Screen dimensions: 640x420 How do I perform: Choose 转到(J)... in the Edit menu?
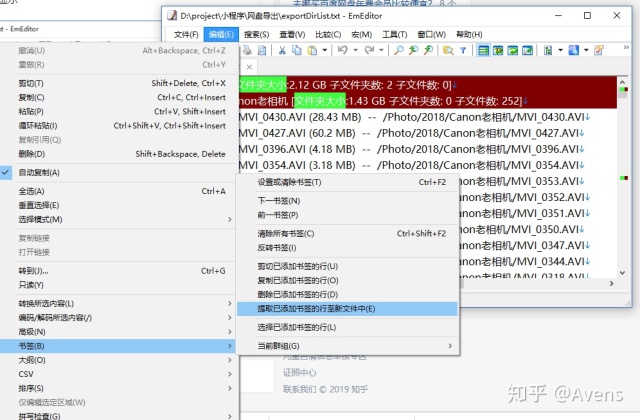point(117,271)
